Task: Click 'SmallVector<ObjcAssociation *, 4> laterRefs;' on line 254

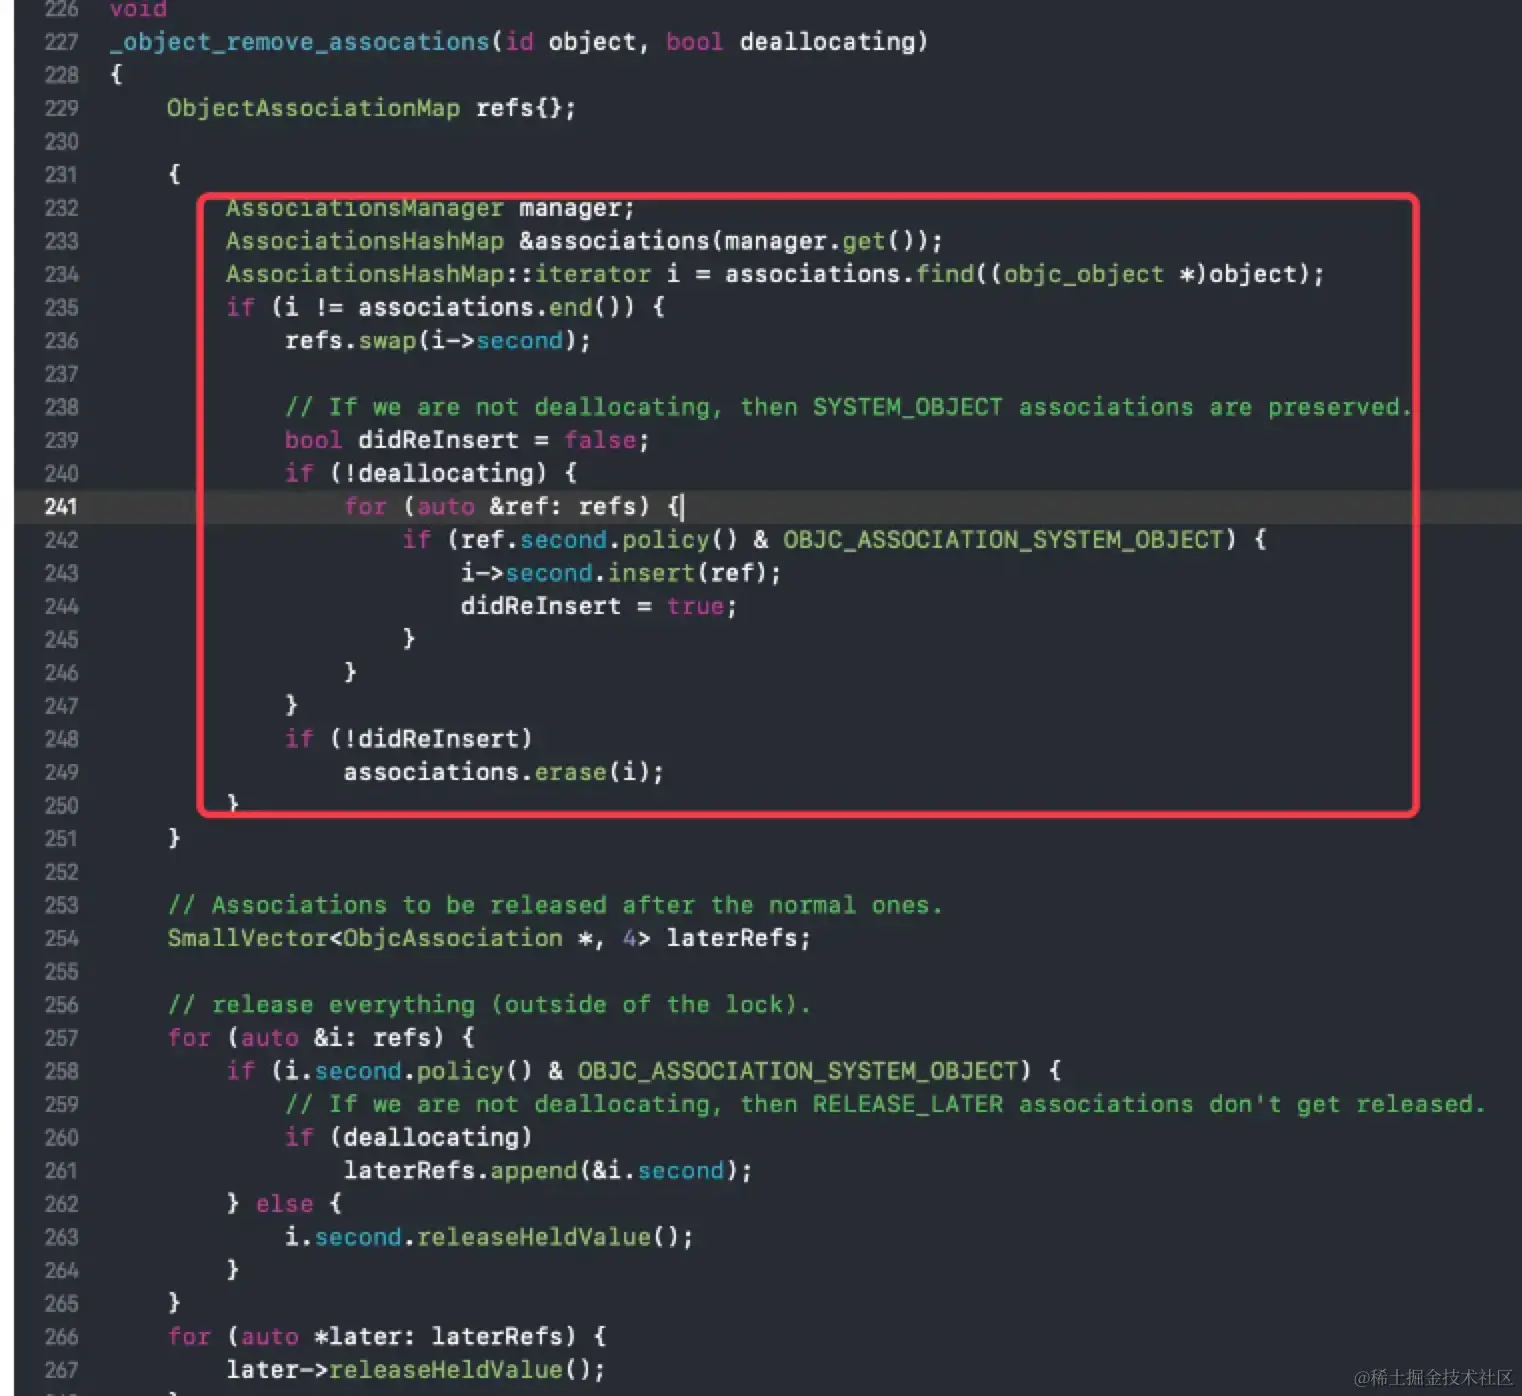Action: [489, 938]
